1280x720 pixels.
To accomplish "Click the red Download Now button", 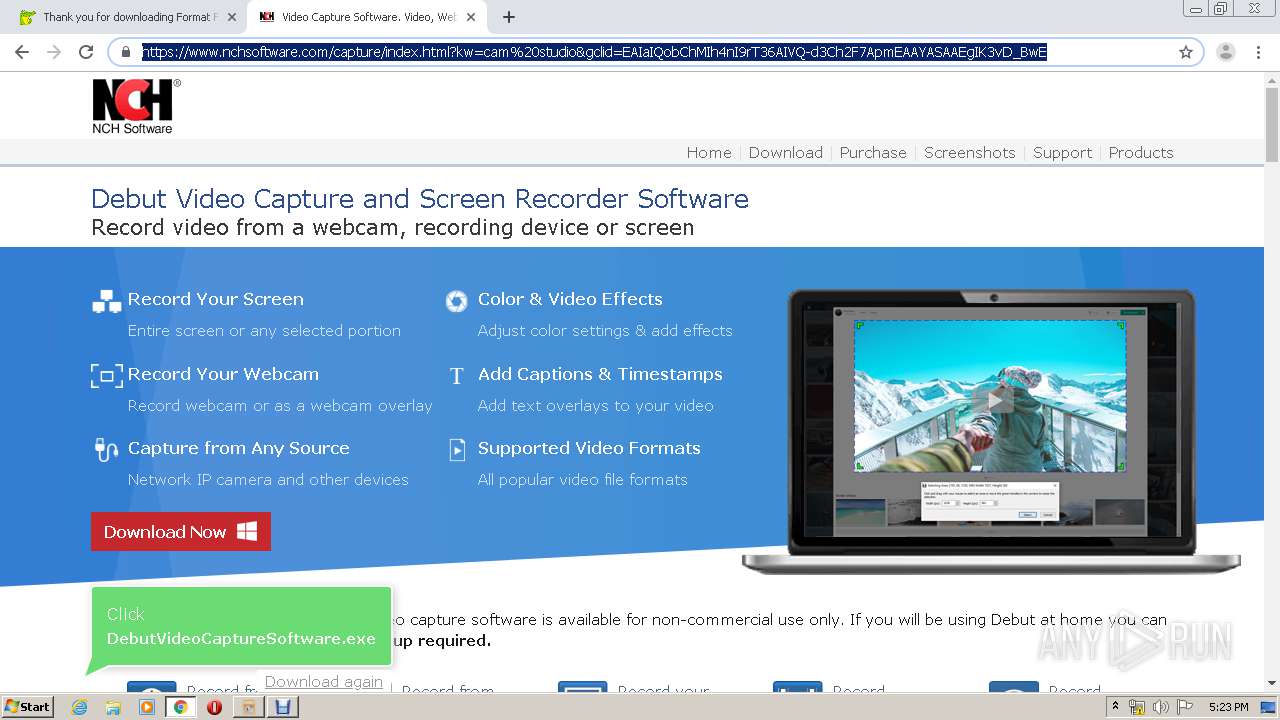I will click(181, 532).
